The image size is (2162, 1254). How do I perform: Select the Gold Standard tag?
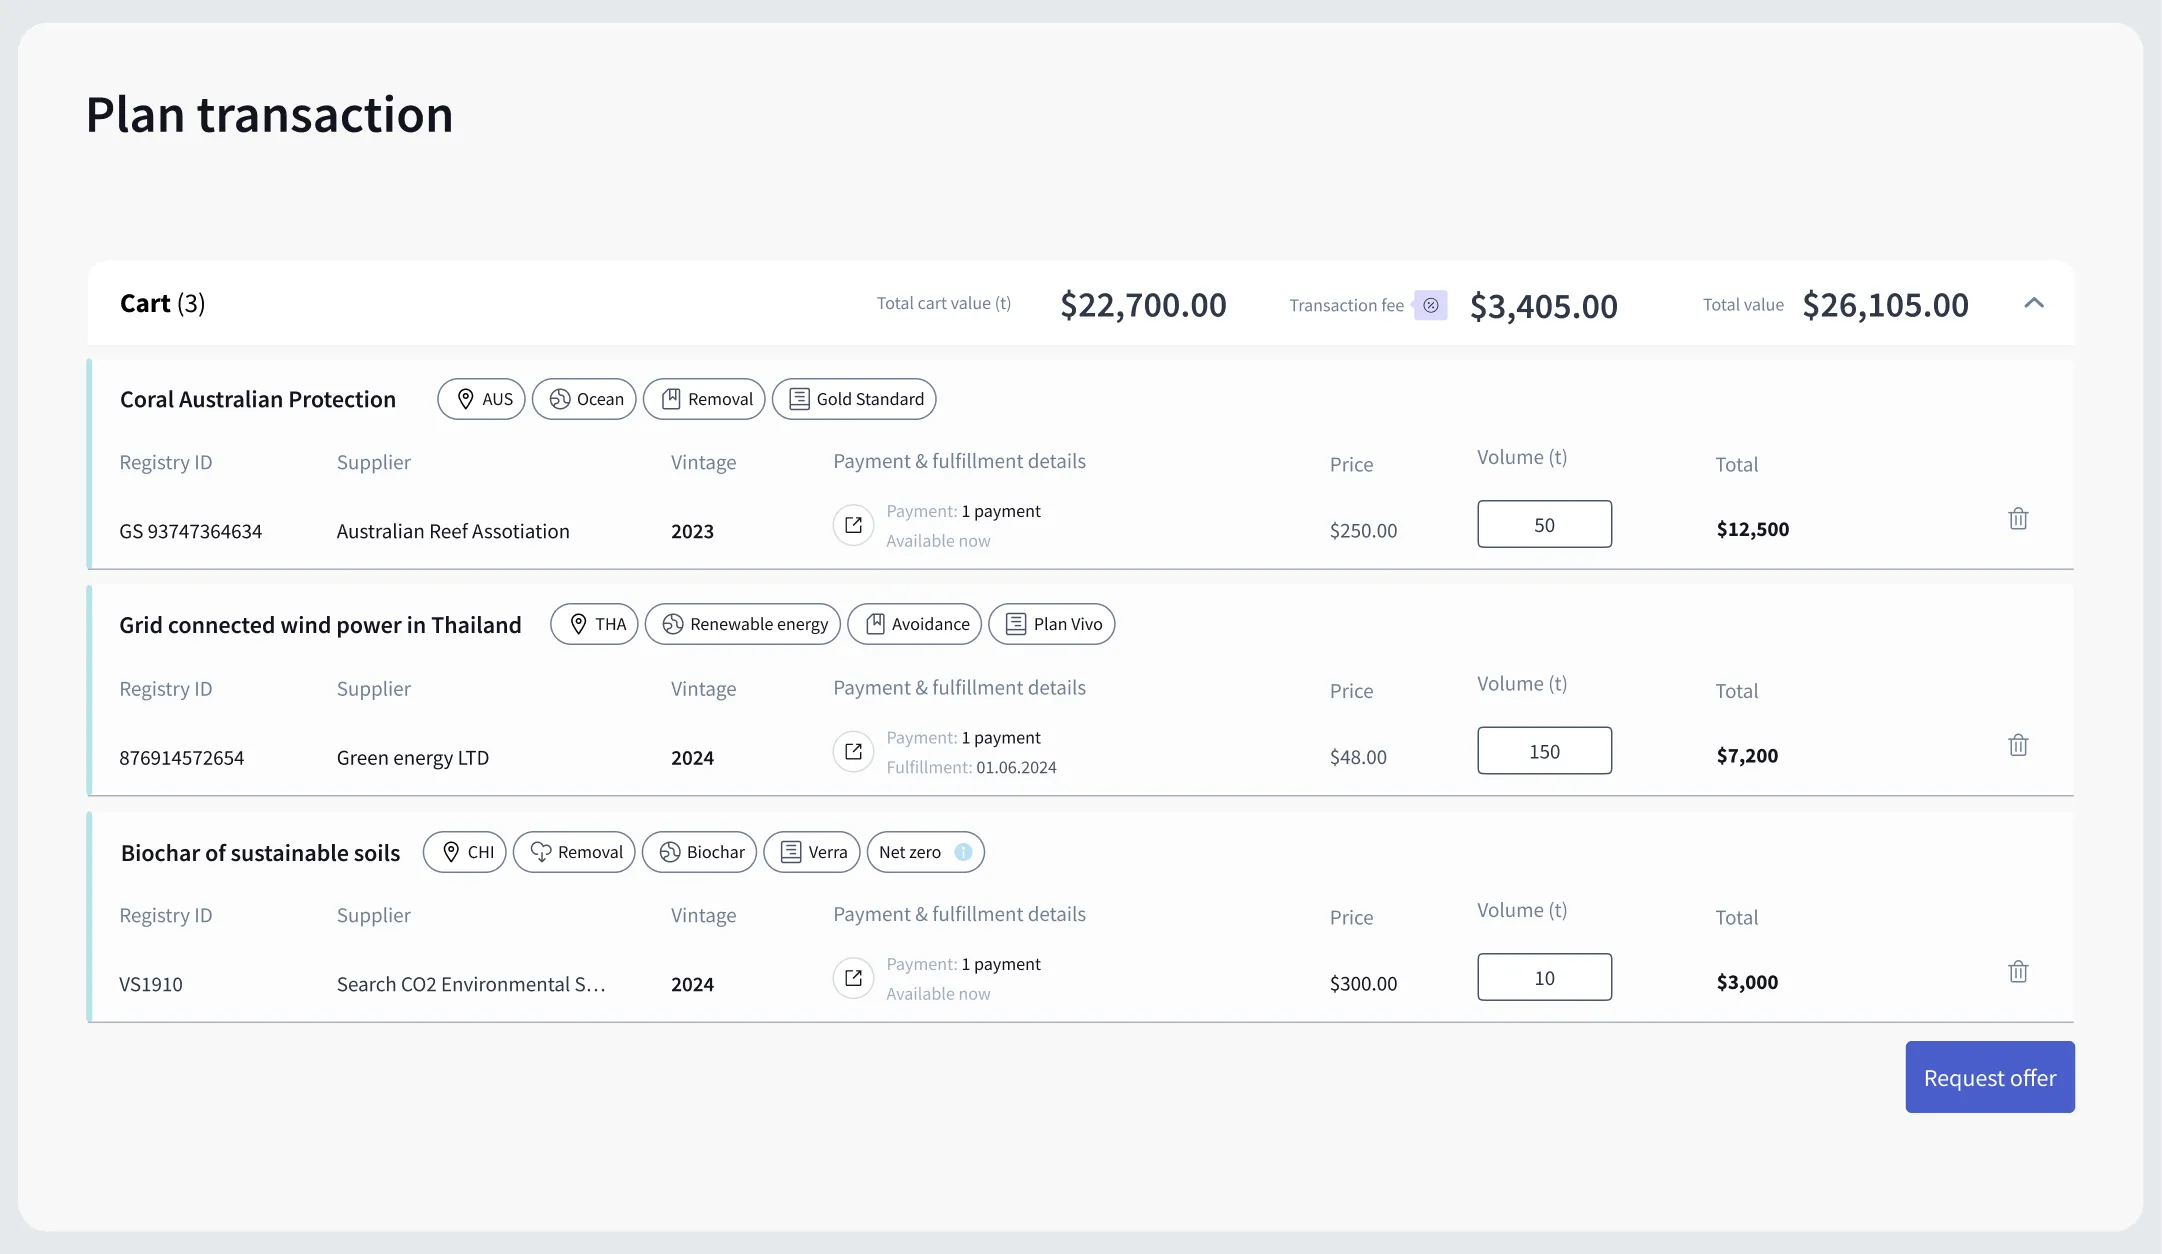[x=854, y=399]
